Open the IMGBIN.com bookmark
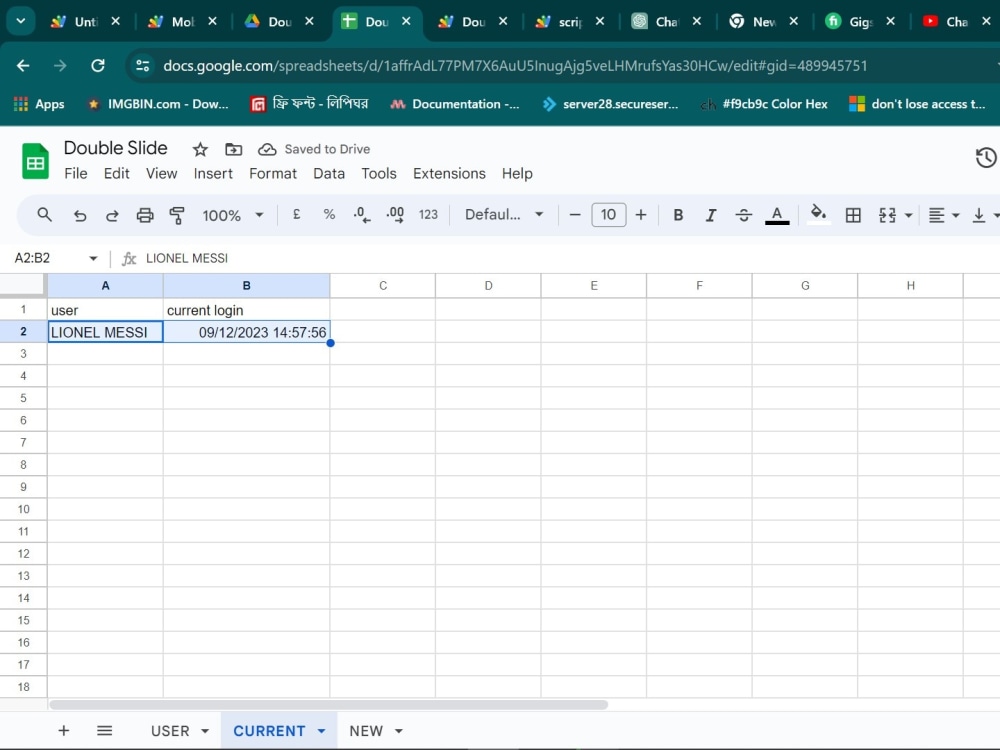The height and width of the screenshot is (750, 1000). tap(158, 104)
